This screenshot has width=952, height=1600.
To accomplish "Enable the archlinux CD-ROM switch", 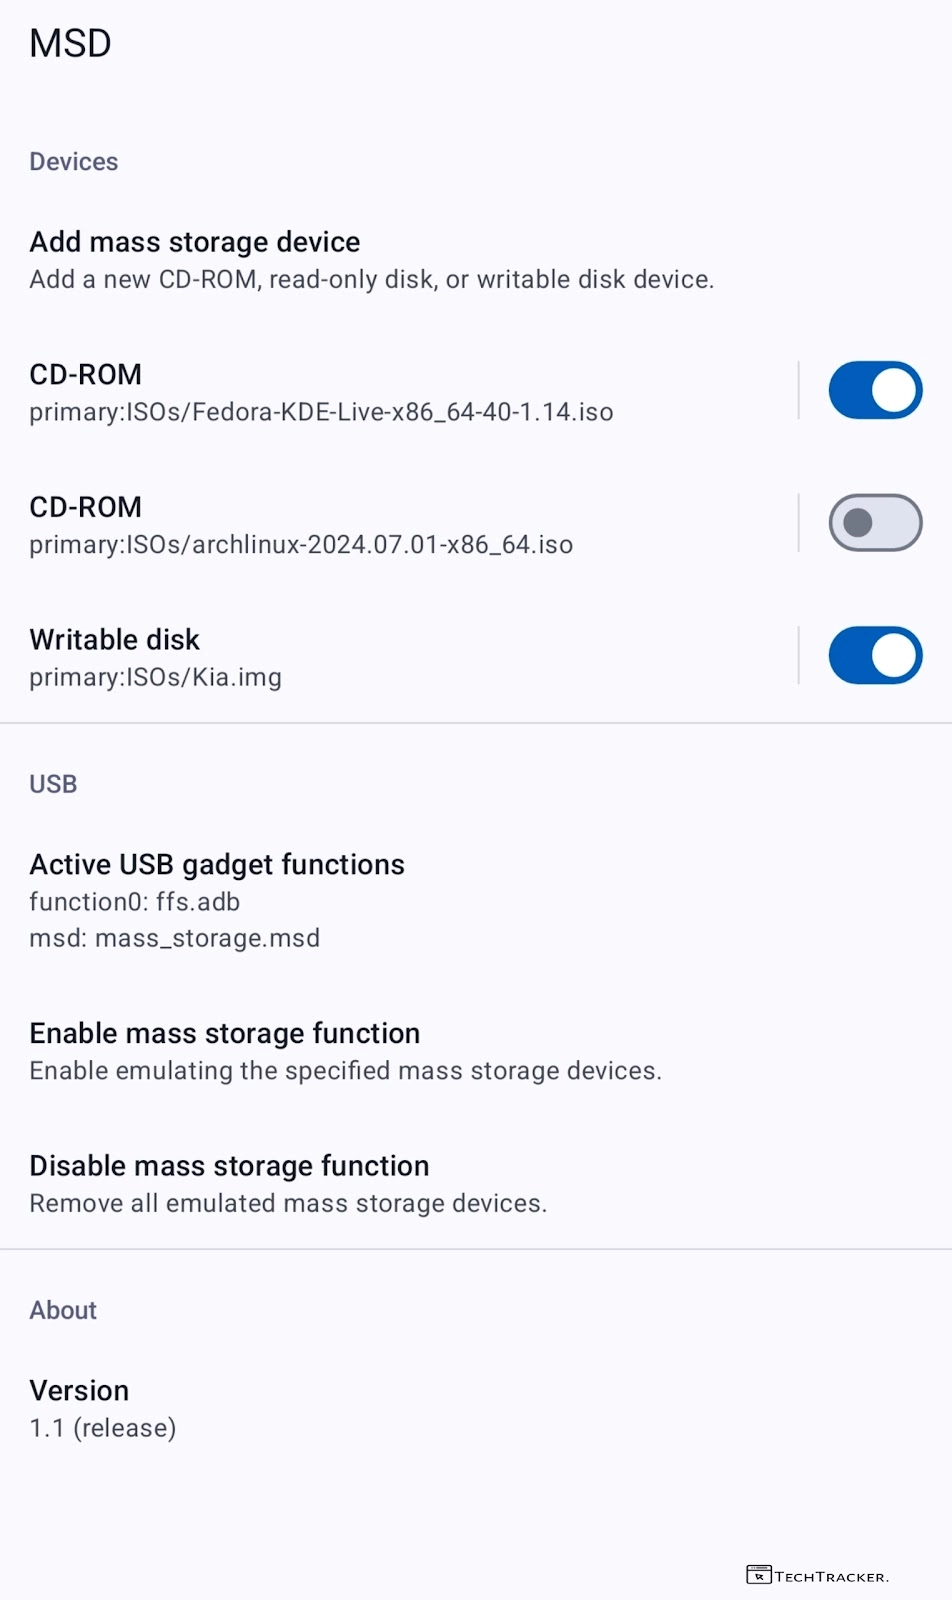I will 874,523.
